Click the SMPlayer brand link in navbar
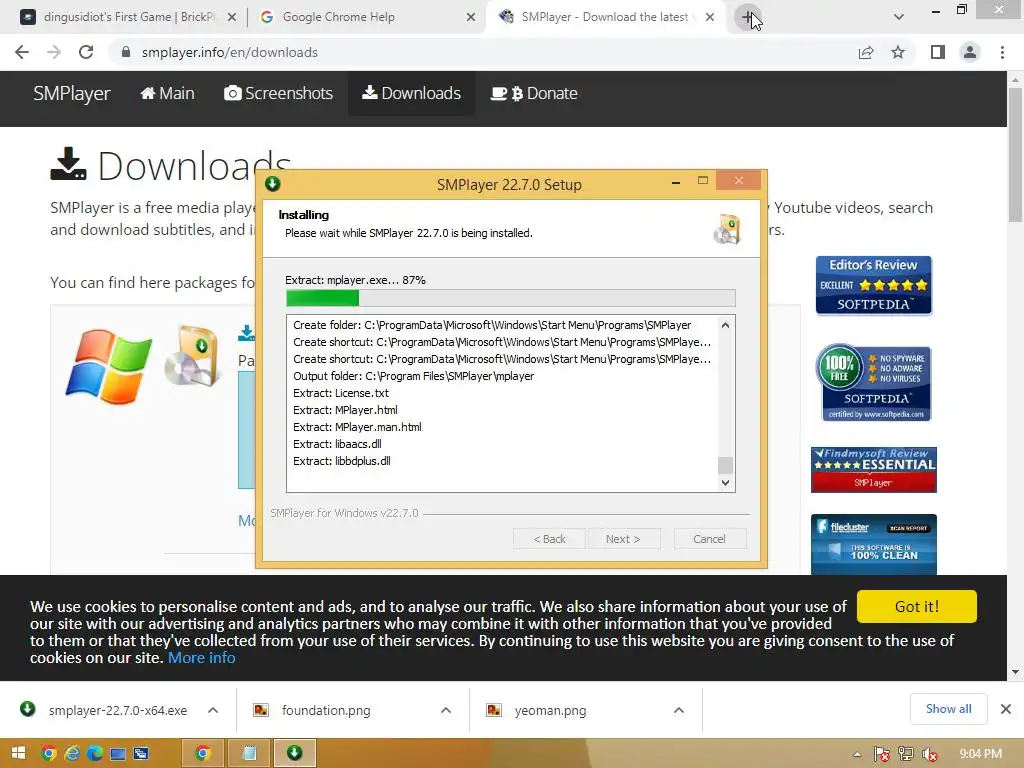The width and height of the screenshot is (1024, 768). tap(72, 93)
